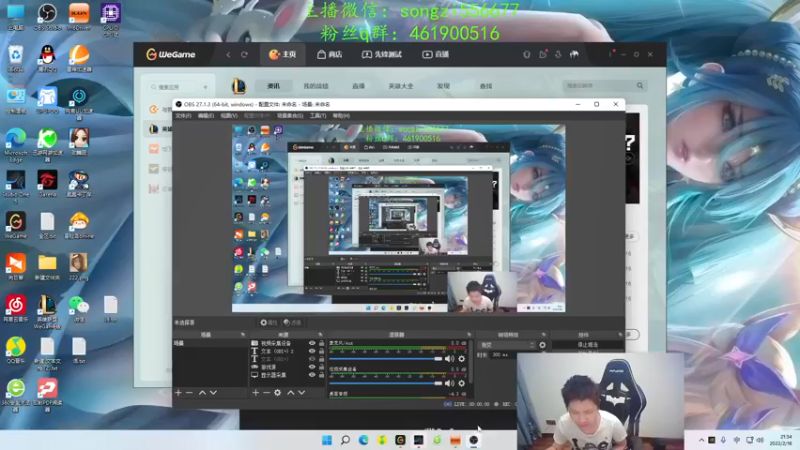This screenshot has width=800, height=450.
Task: Adjust the Mic/Aux volume slider
Action: tap(386, 359)
